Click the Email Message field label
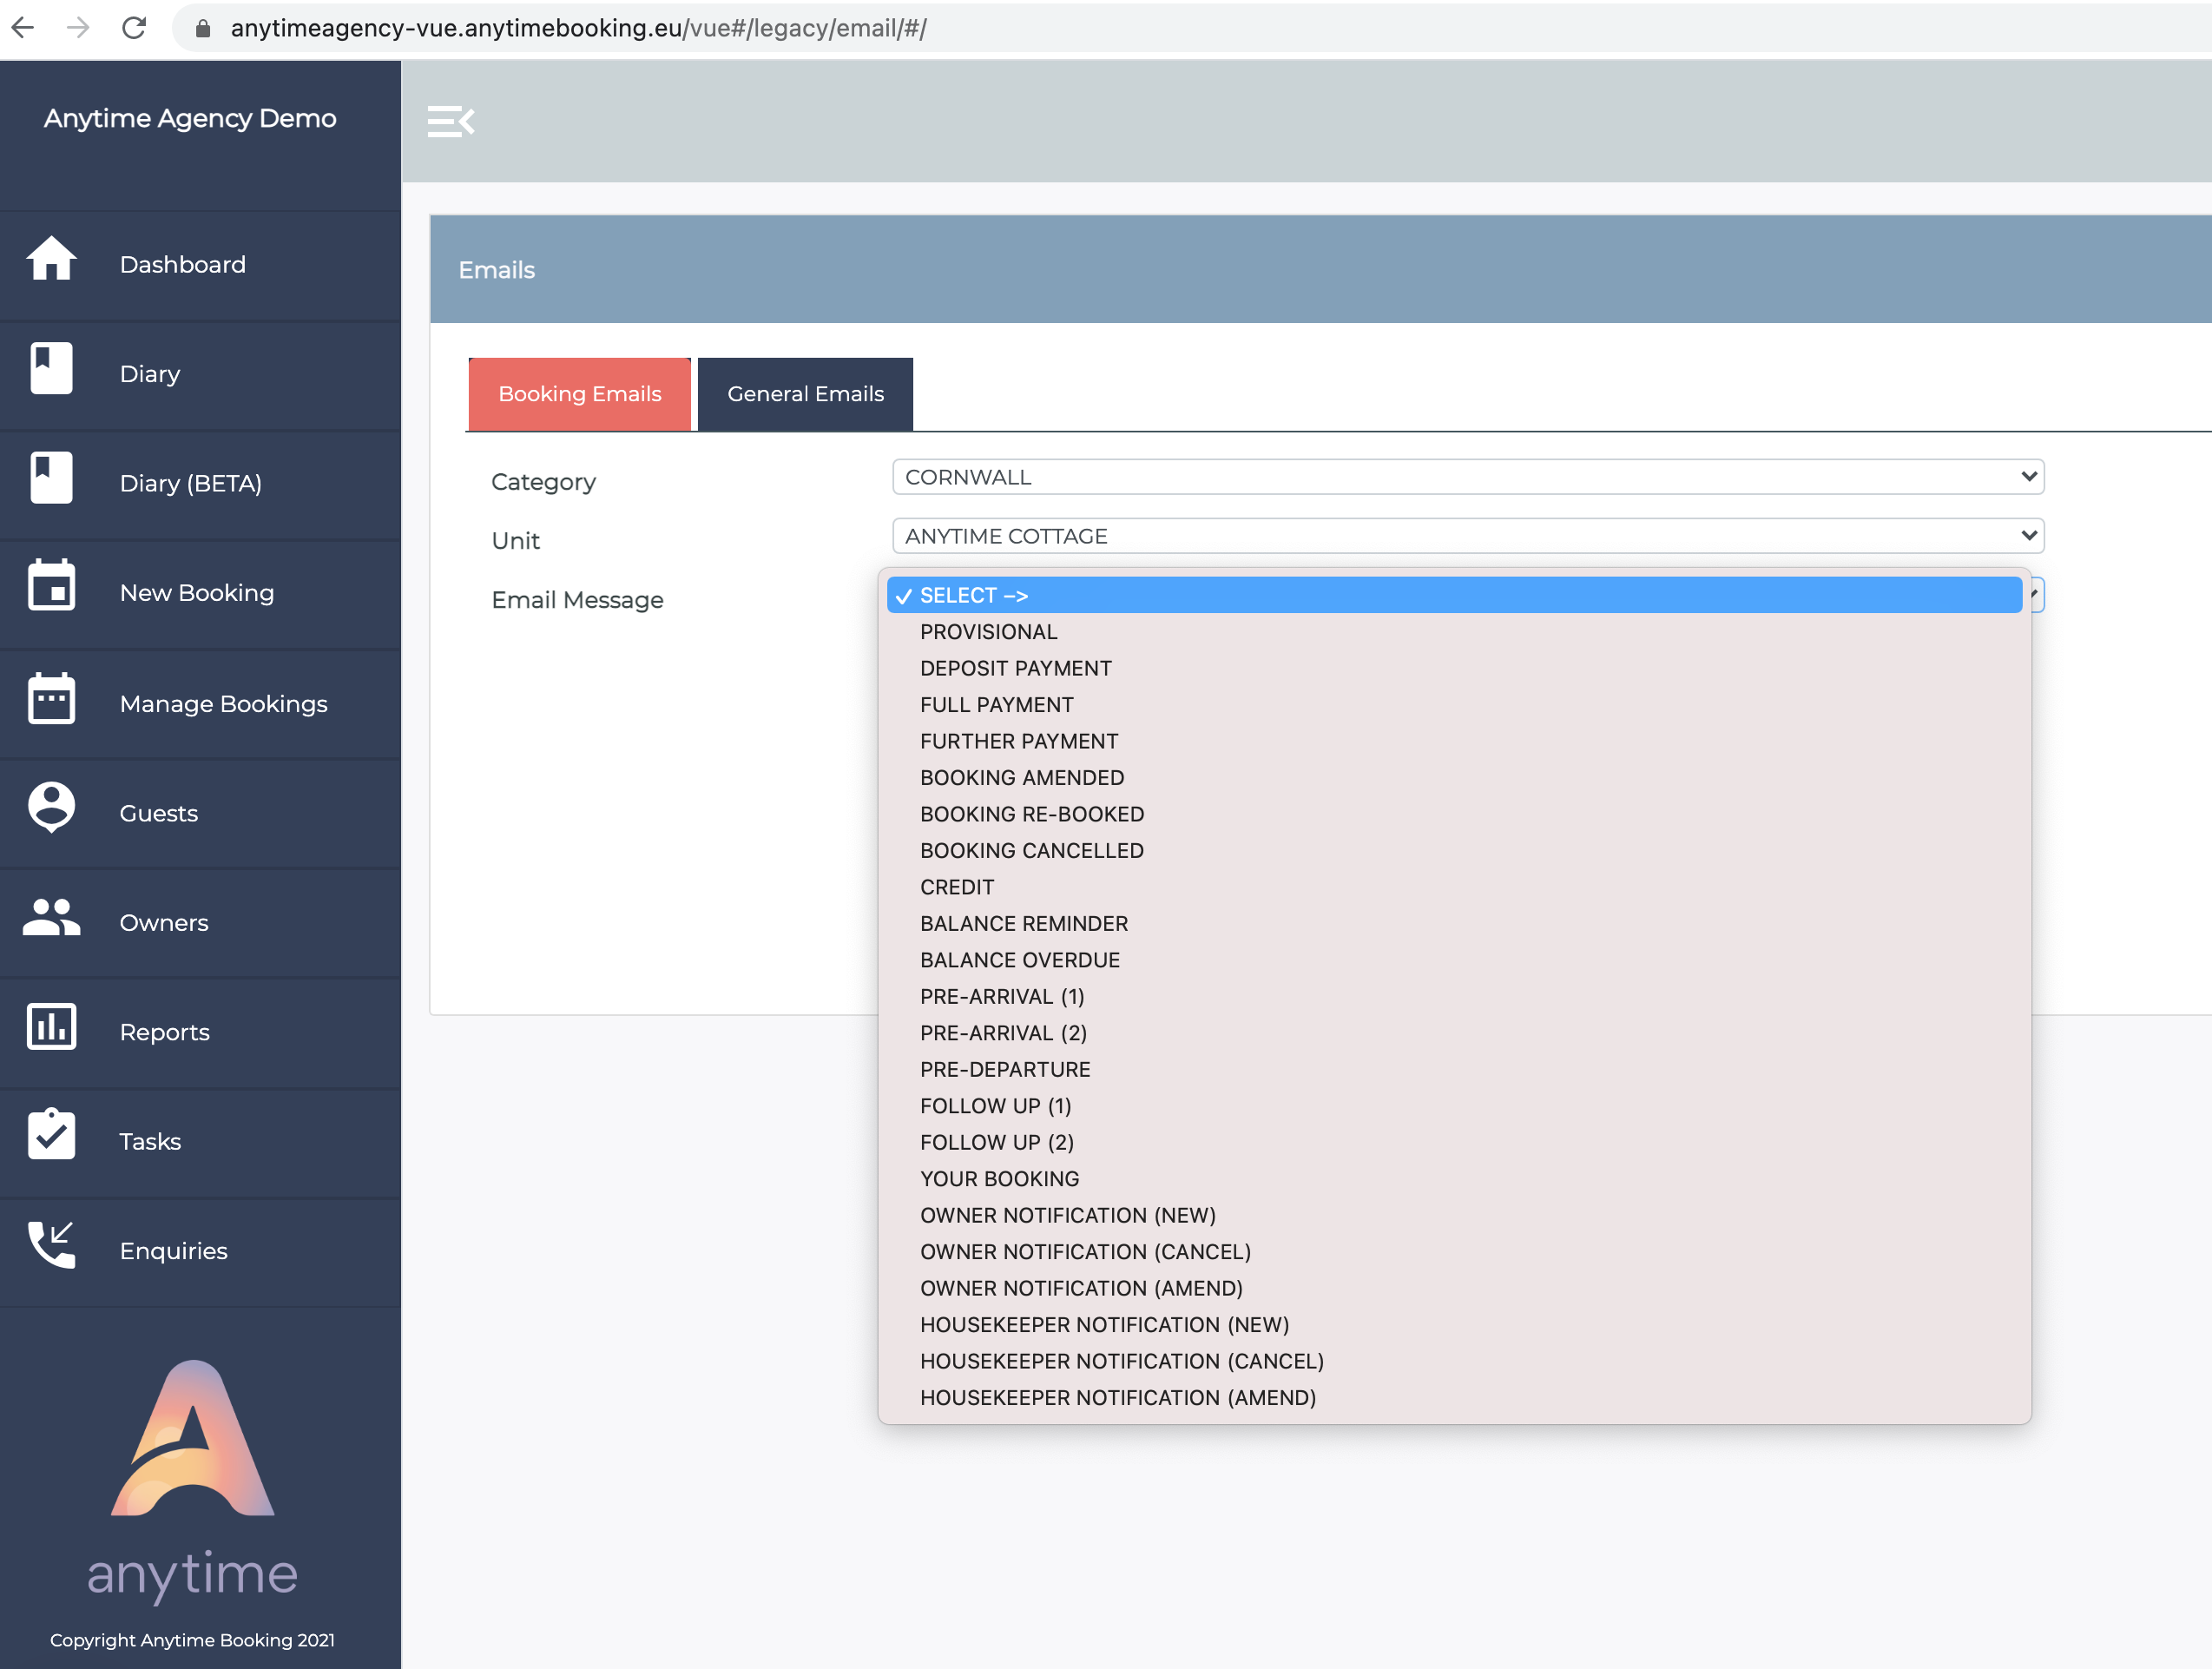Image resolution: width=2212 pixels, height=1669 pixels. pyautogui.click(x=577, y=600)
